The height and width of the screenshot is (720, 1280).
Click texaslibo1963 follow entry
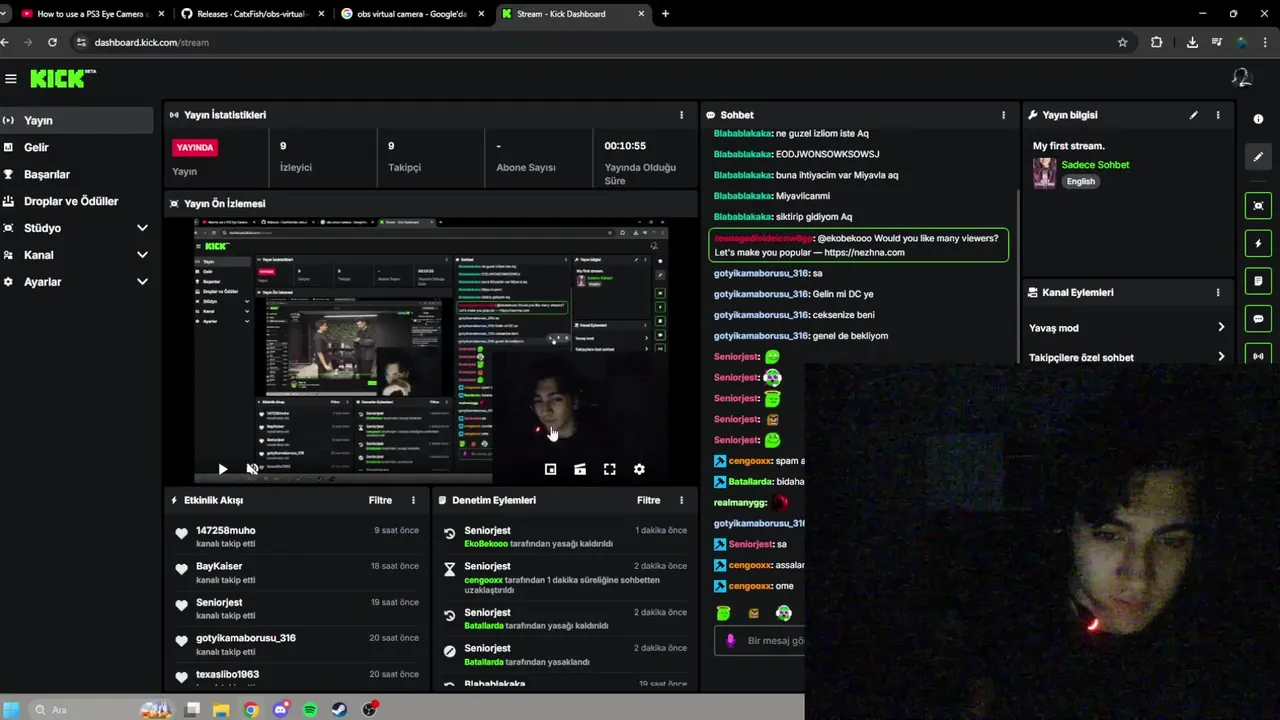click(x=227, y=674)
